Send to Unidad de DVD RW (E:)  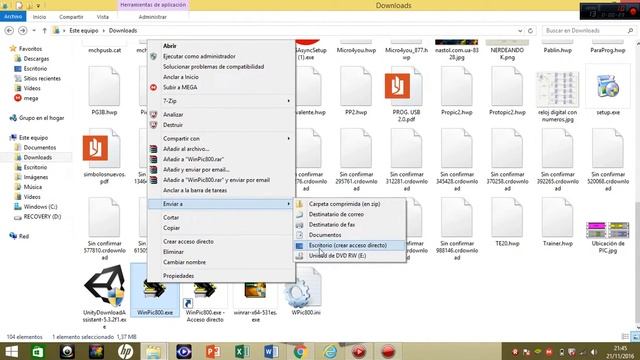350,256
